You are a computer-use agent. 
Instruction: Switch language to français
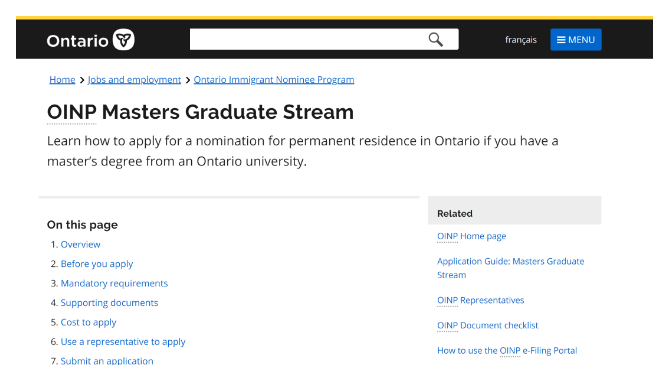point(520,40)
